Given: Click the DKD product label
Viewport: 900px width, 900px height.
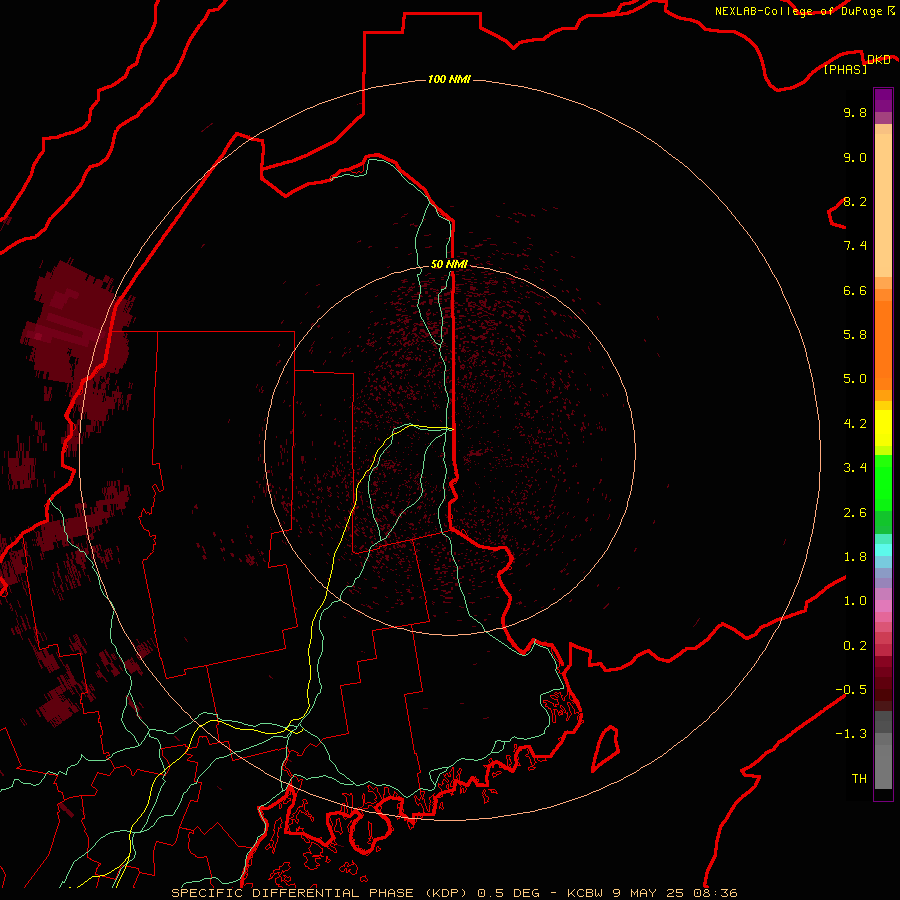Looking at the screenshot, I should (878, 60).
